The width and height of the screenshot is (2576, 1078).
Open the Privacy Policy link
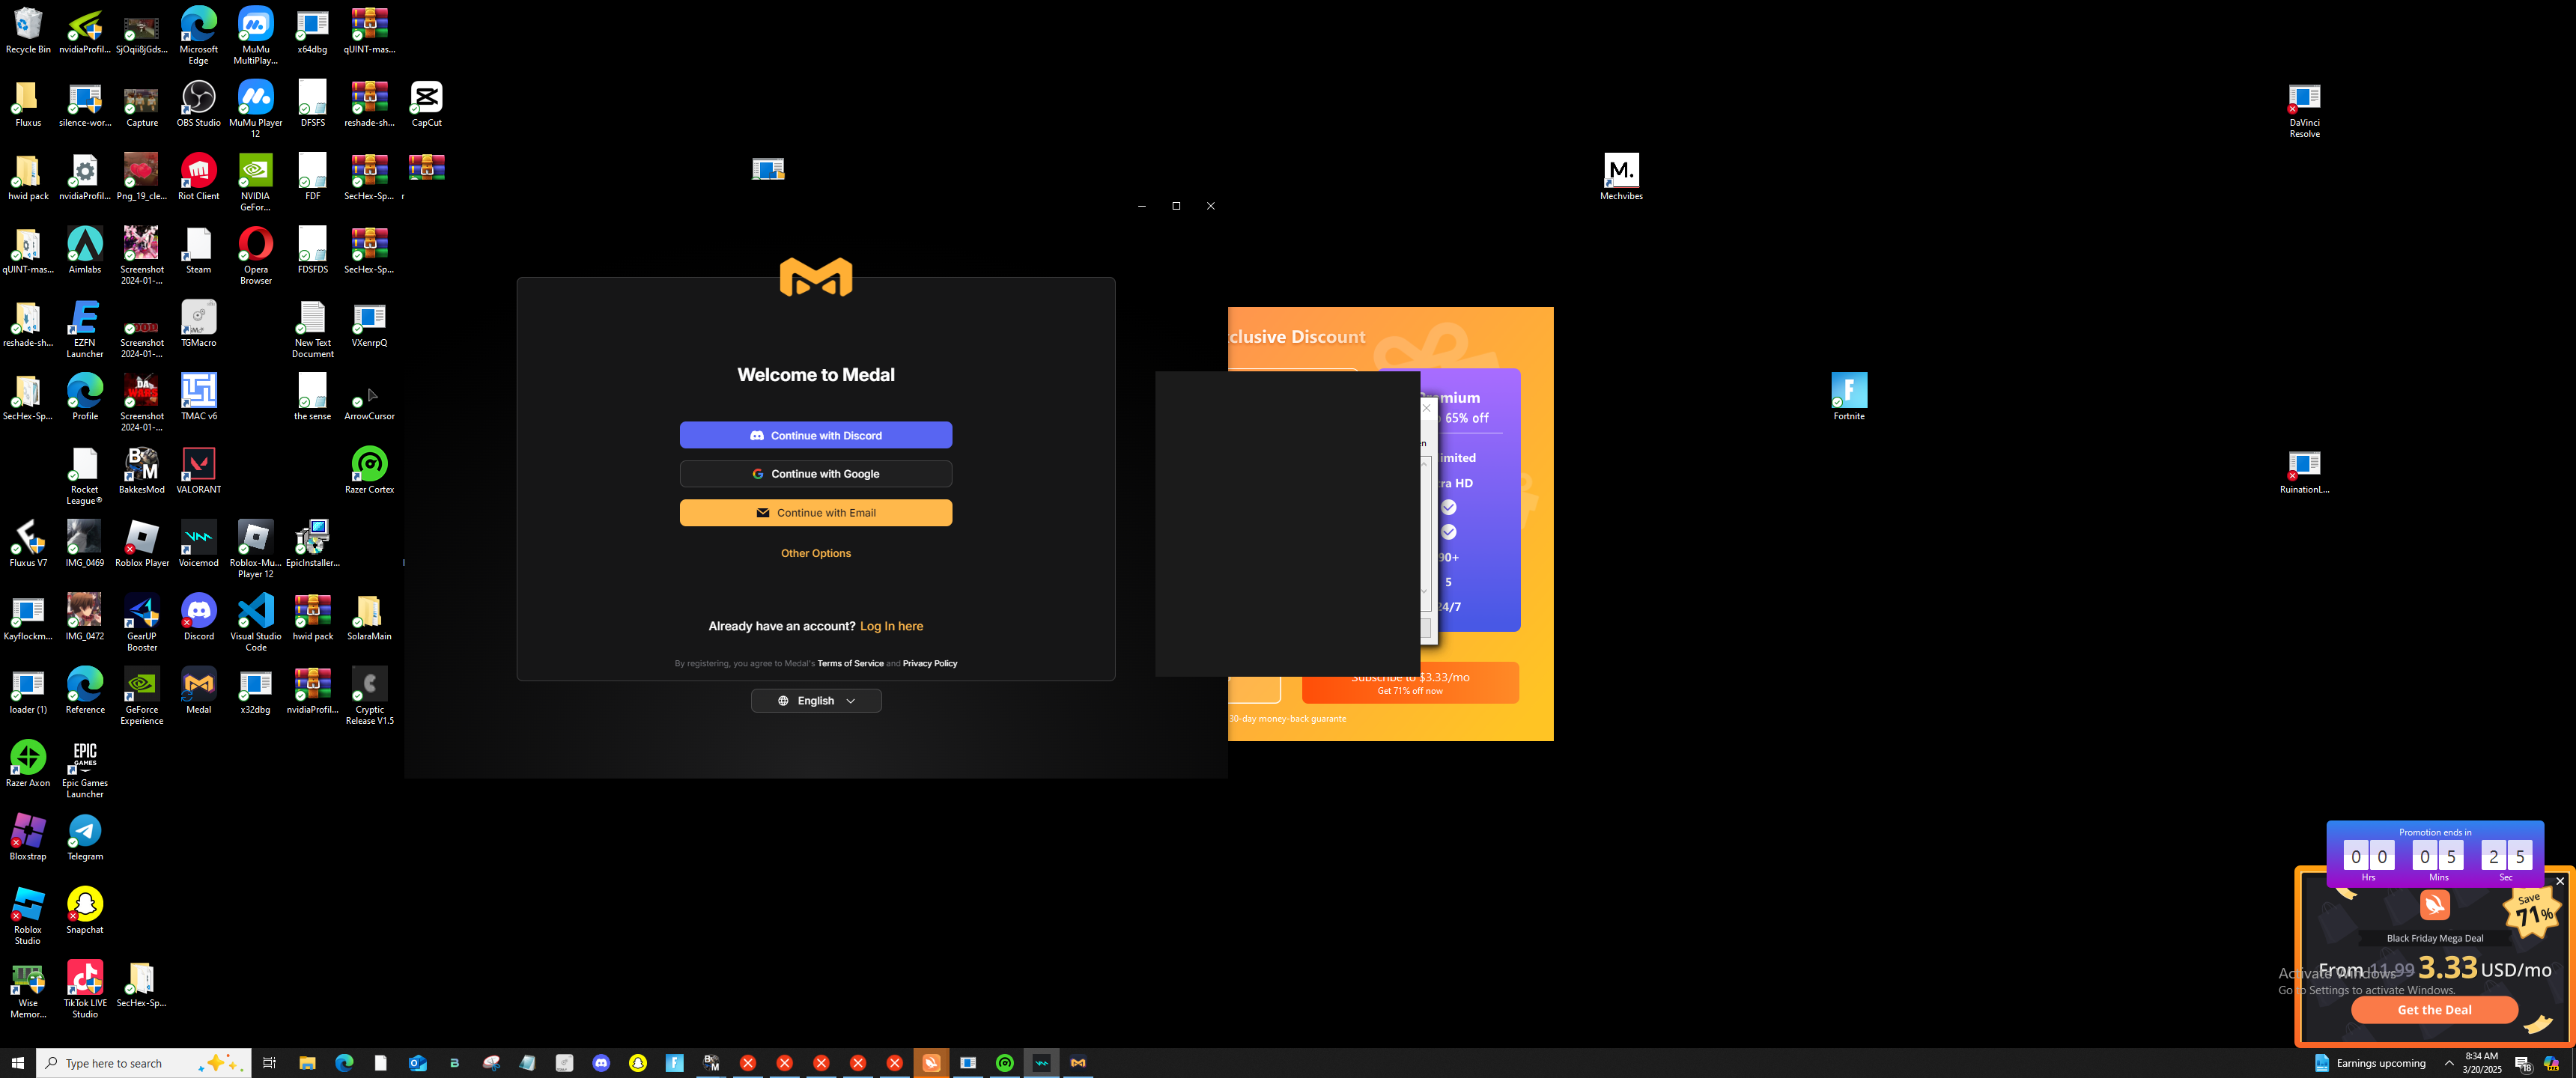pyautogui.click(x=929, y=664)
